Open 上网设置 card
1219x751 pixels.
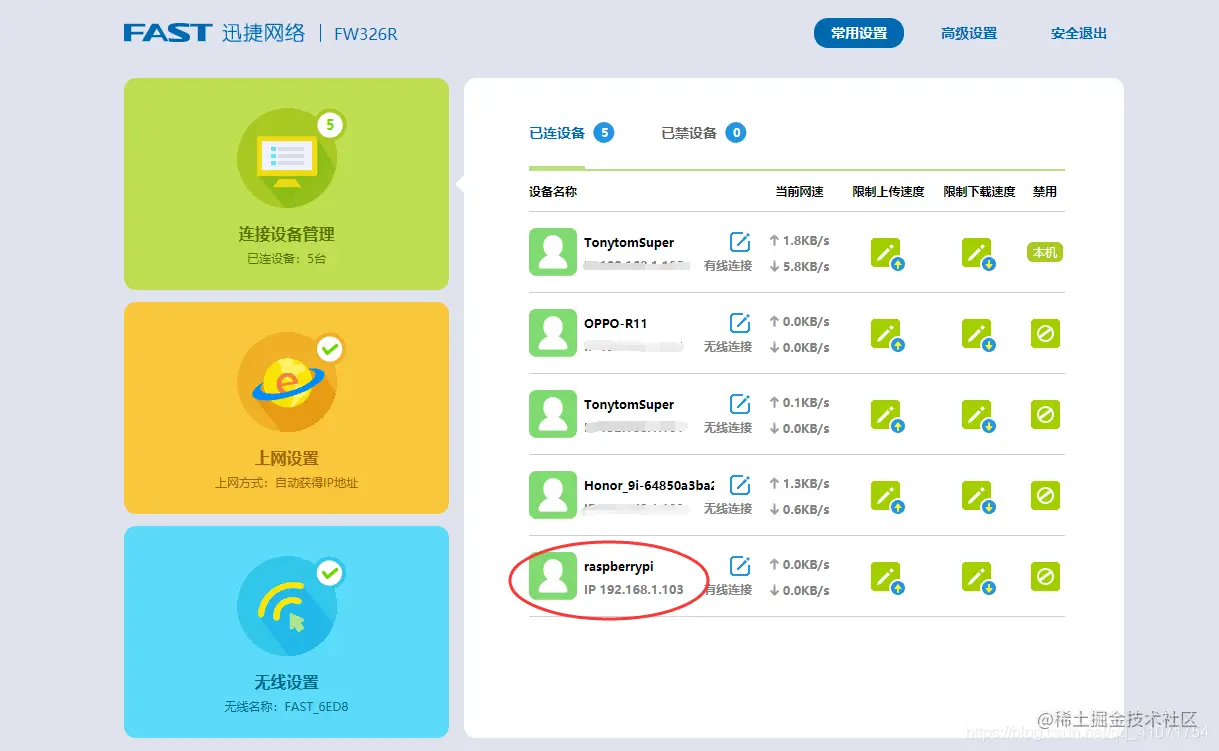[286, 408]
